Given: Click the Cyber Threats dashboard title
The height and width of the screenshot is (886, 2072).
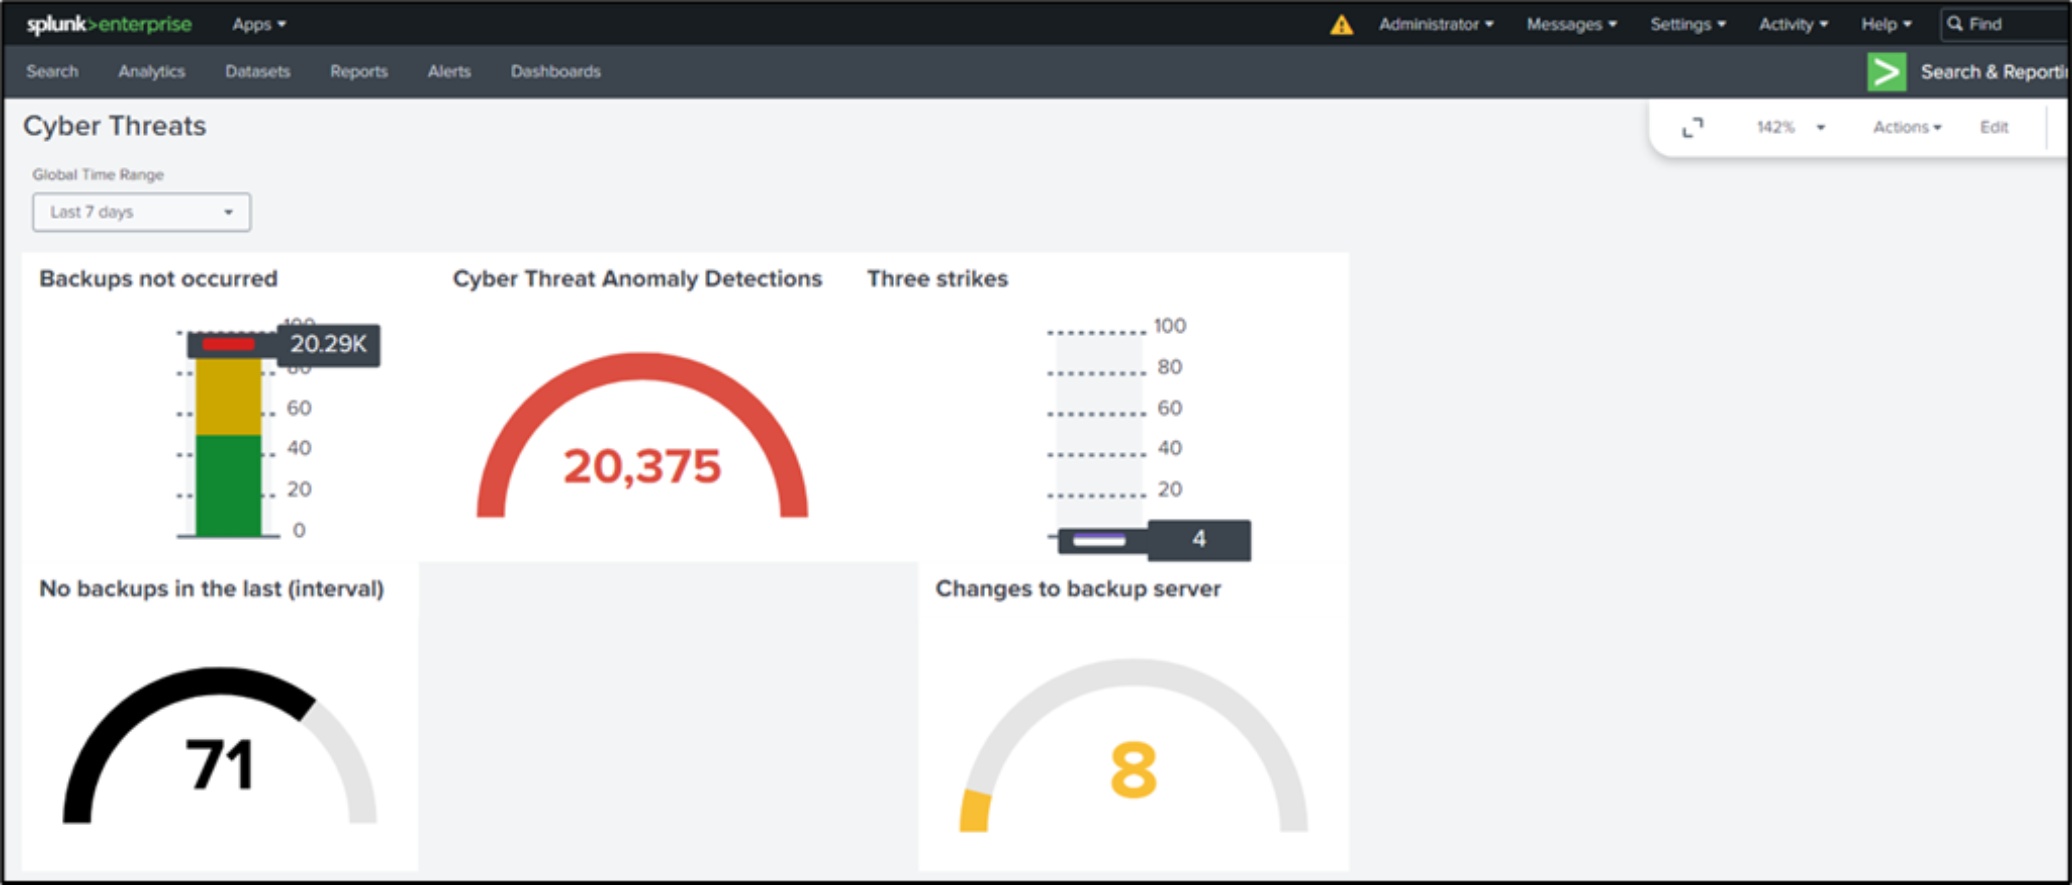Looking at the screenshot, I should click(114, 126).
